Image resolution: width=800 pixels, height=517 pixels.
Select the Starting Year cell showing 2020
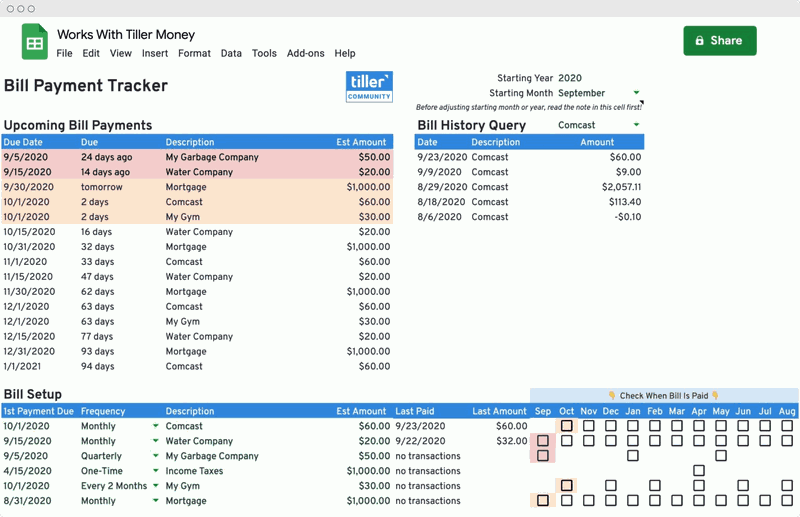pos(570,78)
